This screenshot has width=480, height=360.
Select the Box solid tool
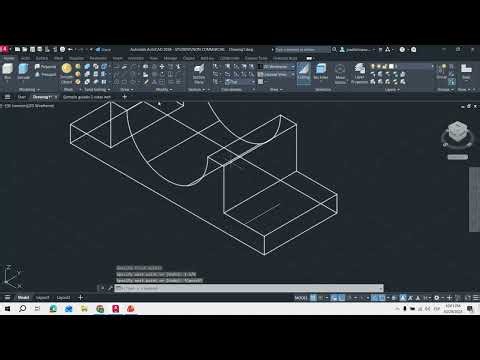tap(7, 72)
